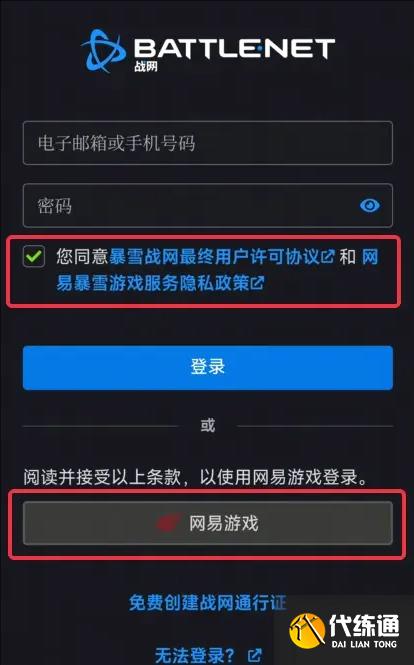Click the 或 divider label
This screenshot has width=414, height=665.
208,425
